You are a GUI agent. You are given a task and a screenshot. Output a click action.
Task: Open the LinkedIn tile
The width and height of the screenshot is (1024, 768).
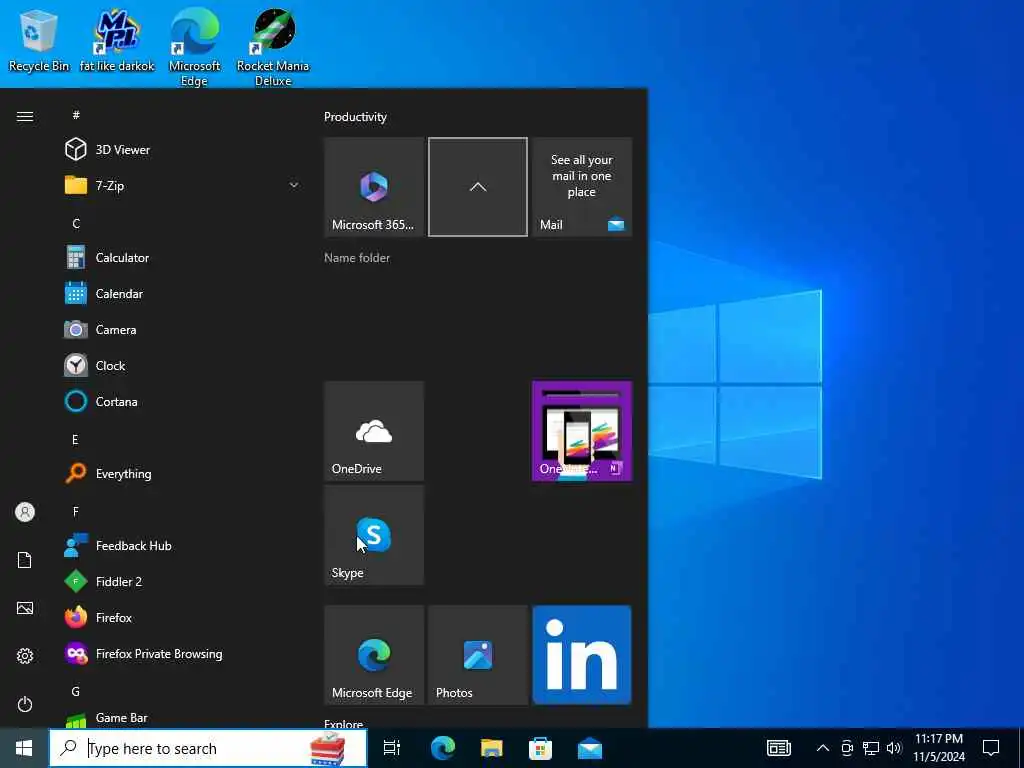[582, 655]
